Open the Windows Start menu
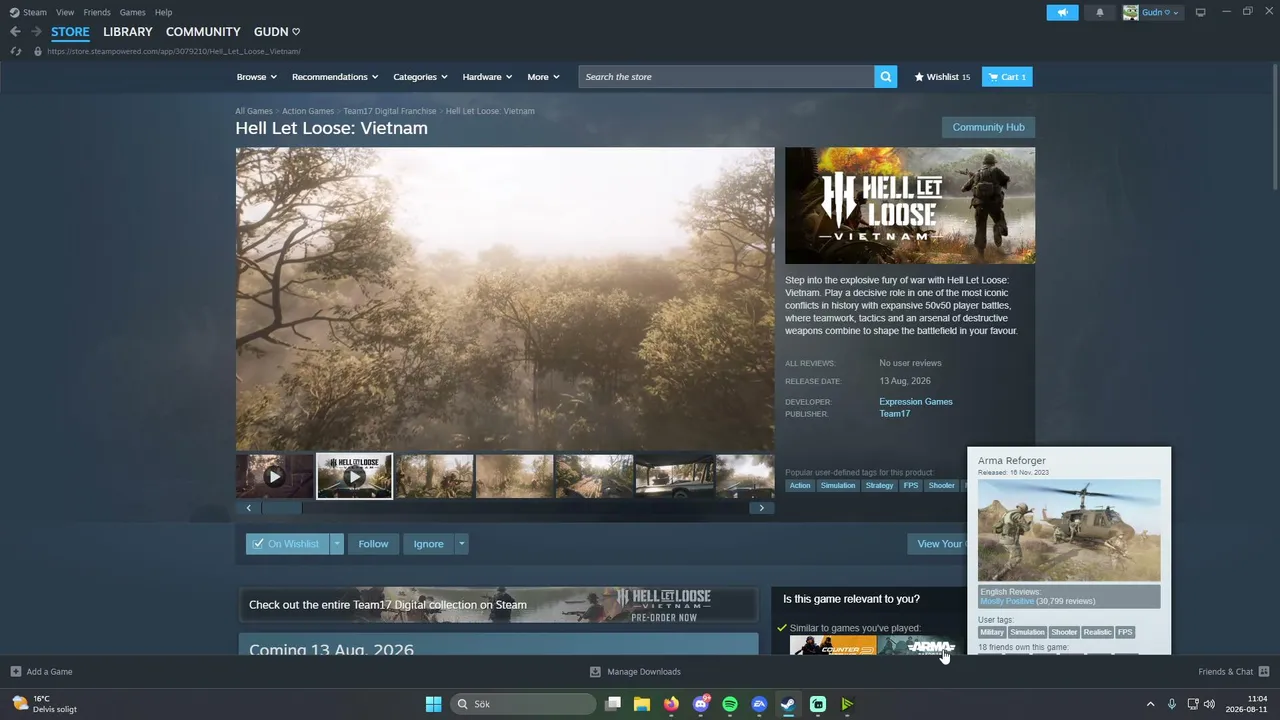 [x=433, y=704]
